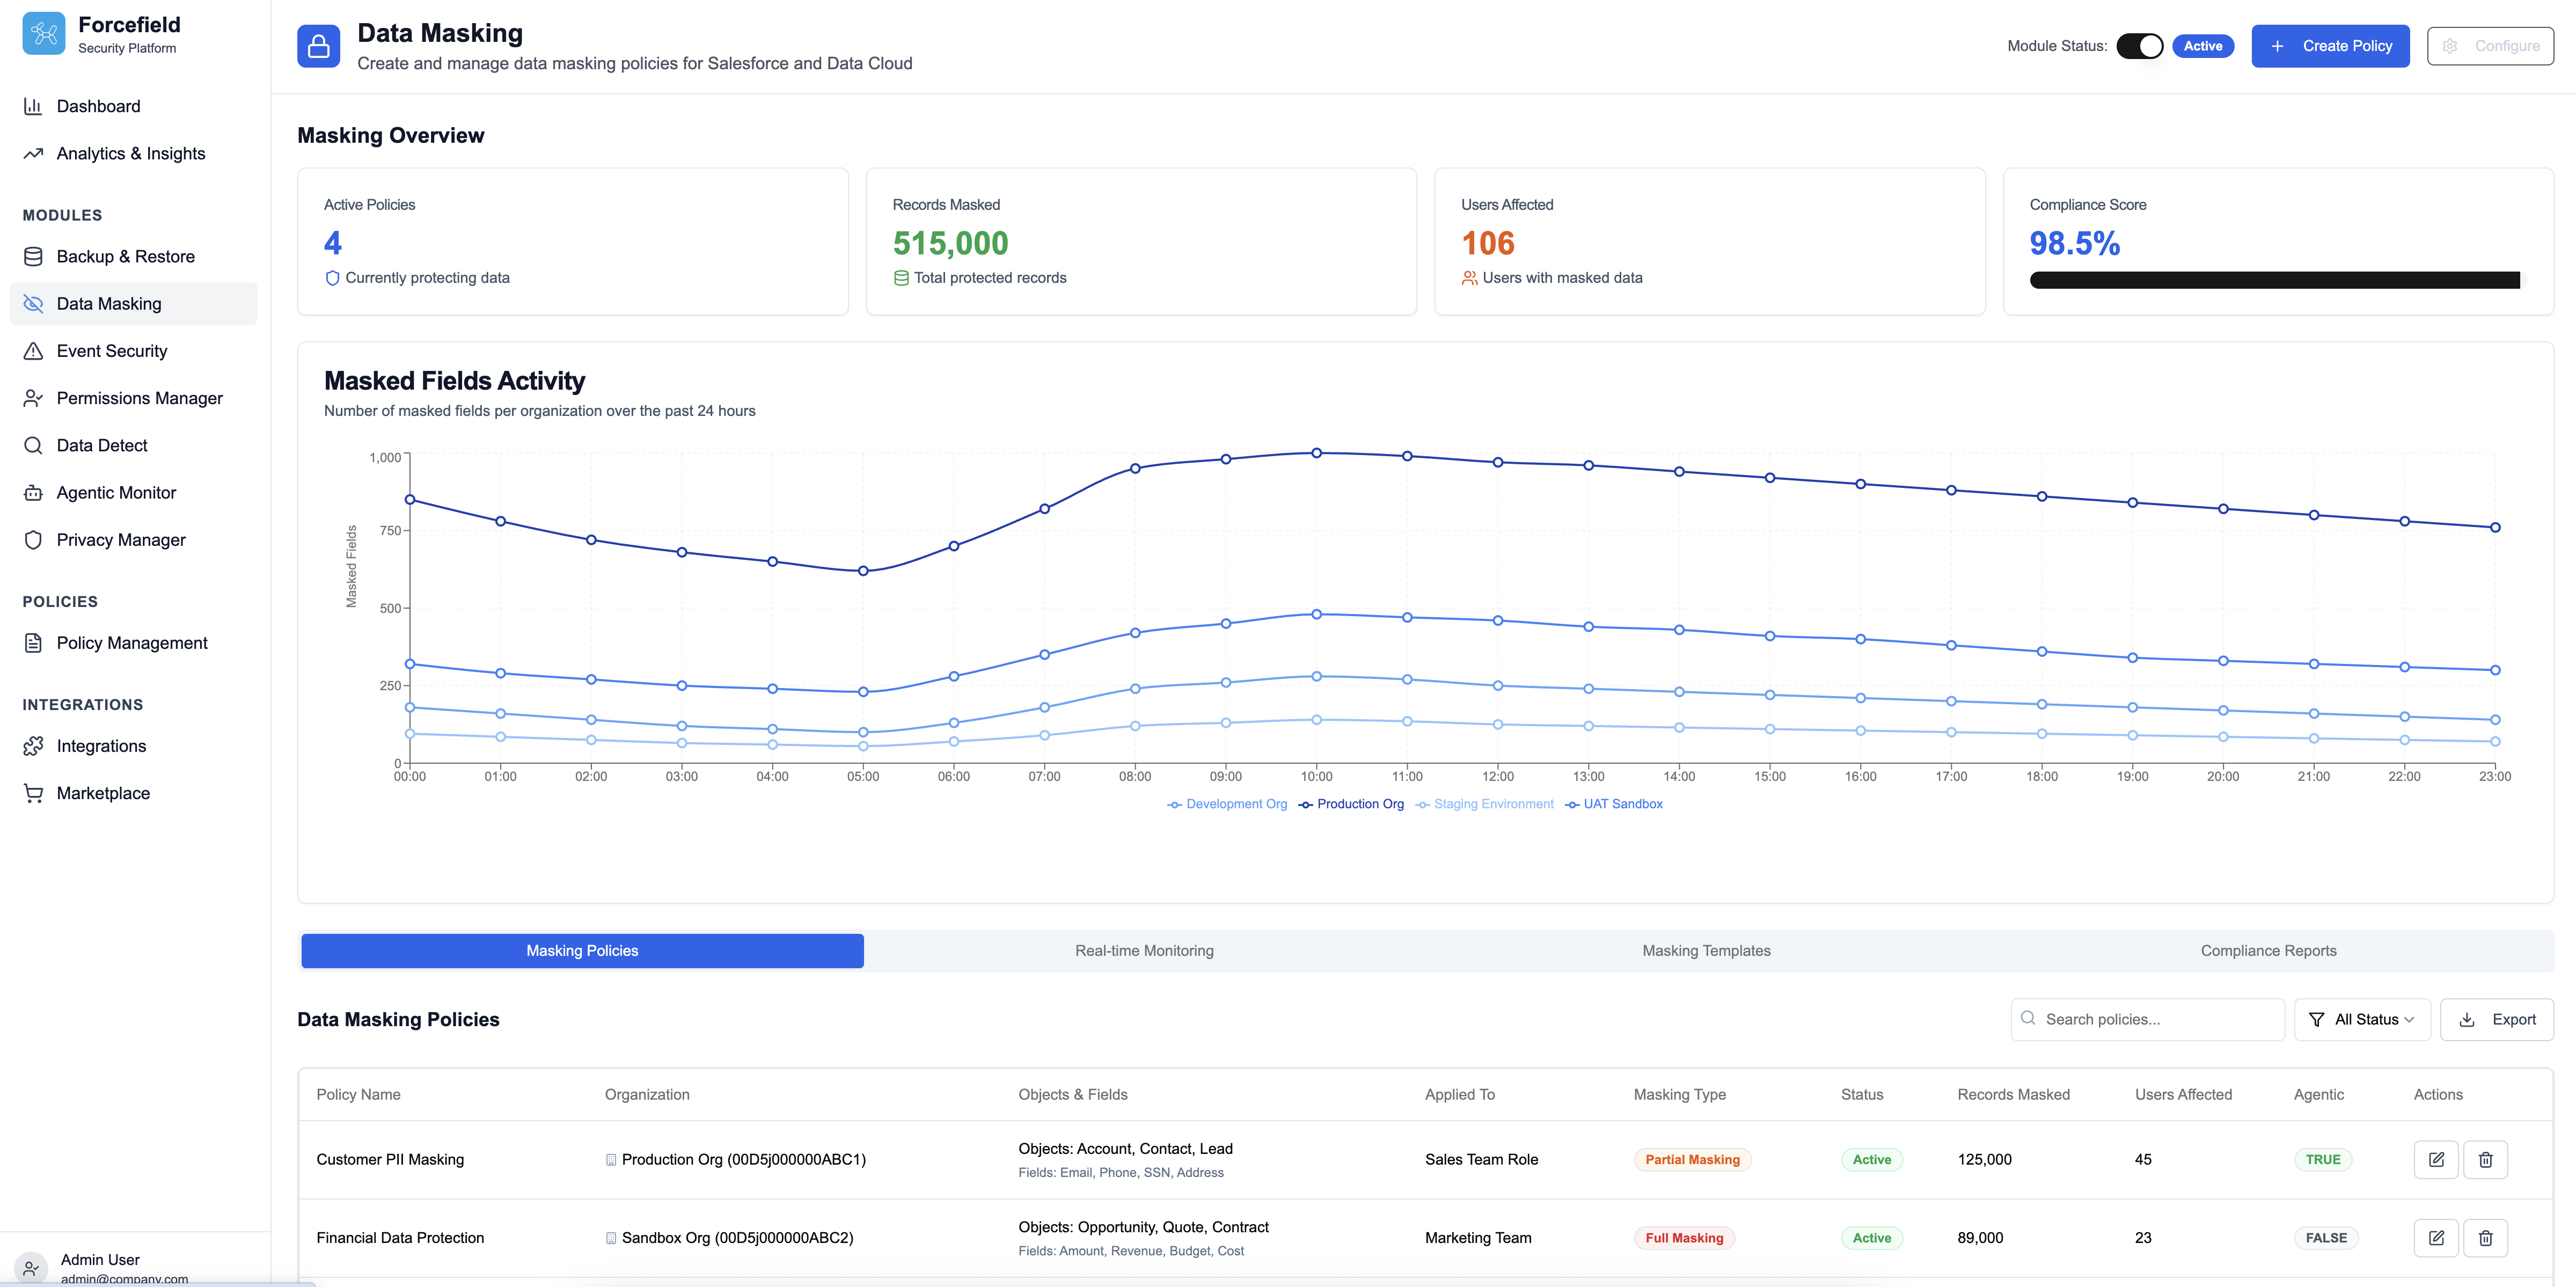
Task: Click the Forcefield logo icon
Action: click(43, 34)
